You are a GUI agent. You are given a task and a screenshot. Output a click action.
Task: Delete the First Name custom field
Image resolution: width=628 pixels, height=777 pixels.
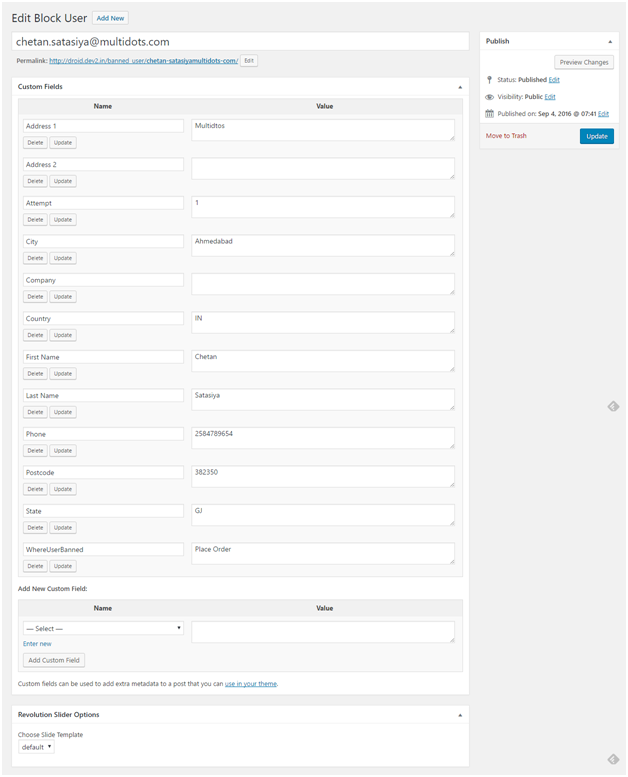pyautogui.click(x=35, y=374)
